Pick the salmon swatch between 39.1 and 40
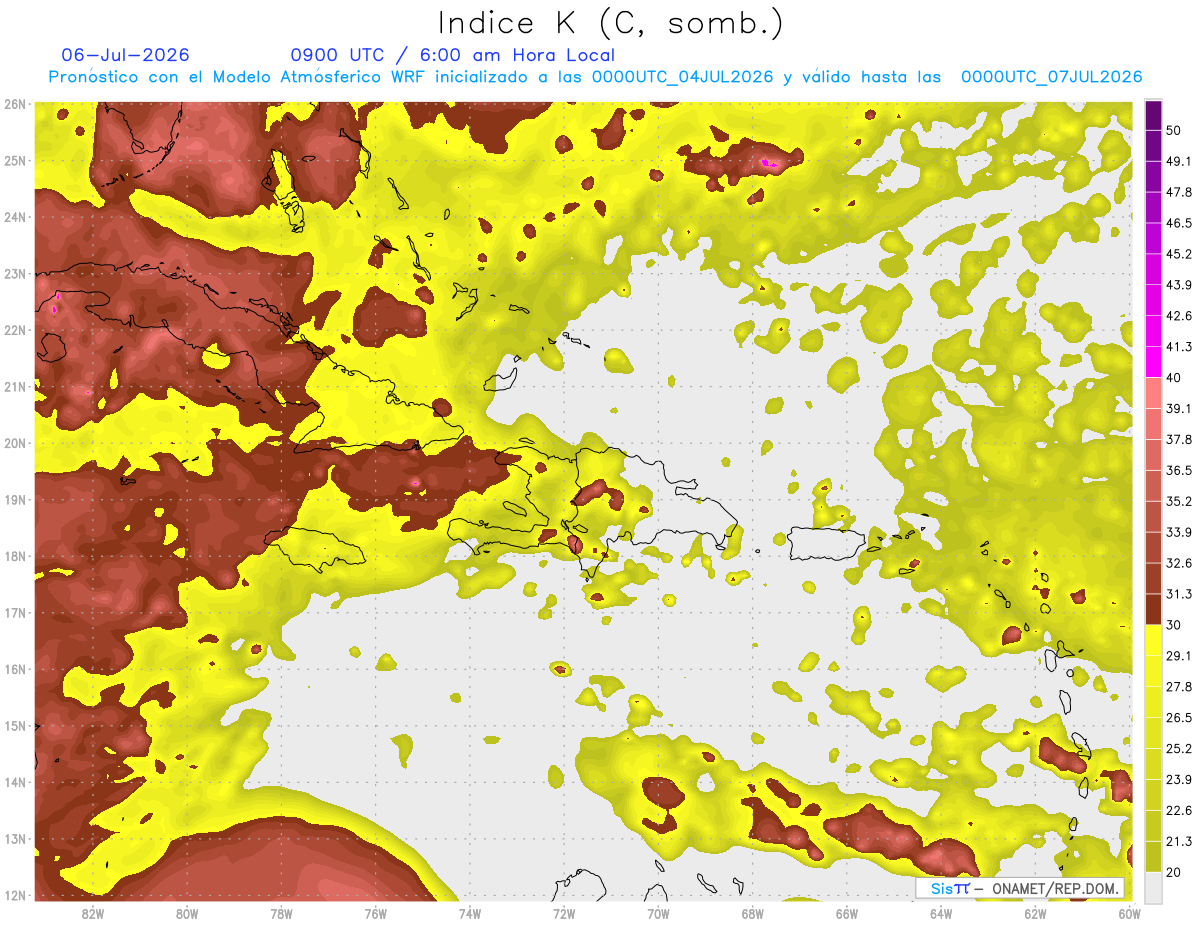The height and width of the screenshot is (927, 1200). (1153, 393)
